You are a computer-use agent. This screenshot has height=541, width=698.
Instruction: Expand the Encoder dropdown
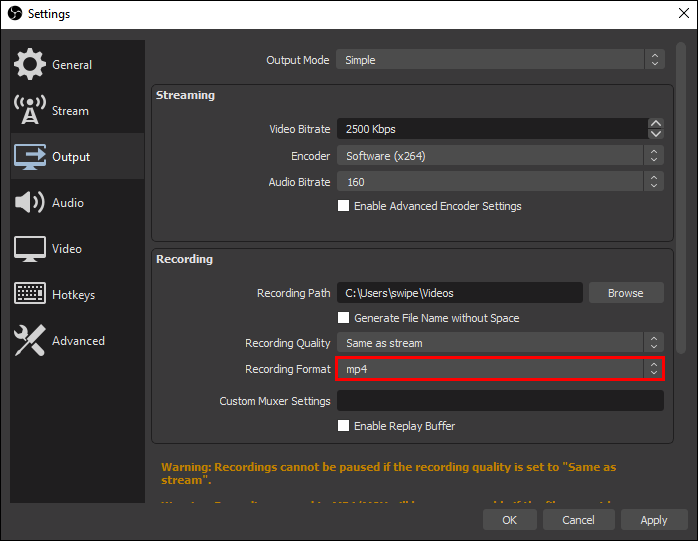coord(500,156)
